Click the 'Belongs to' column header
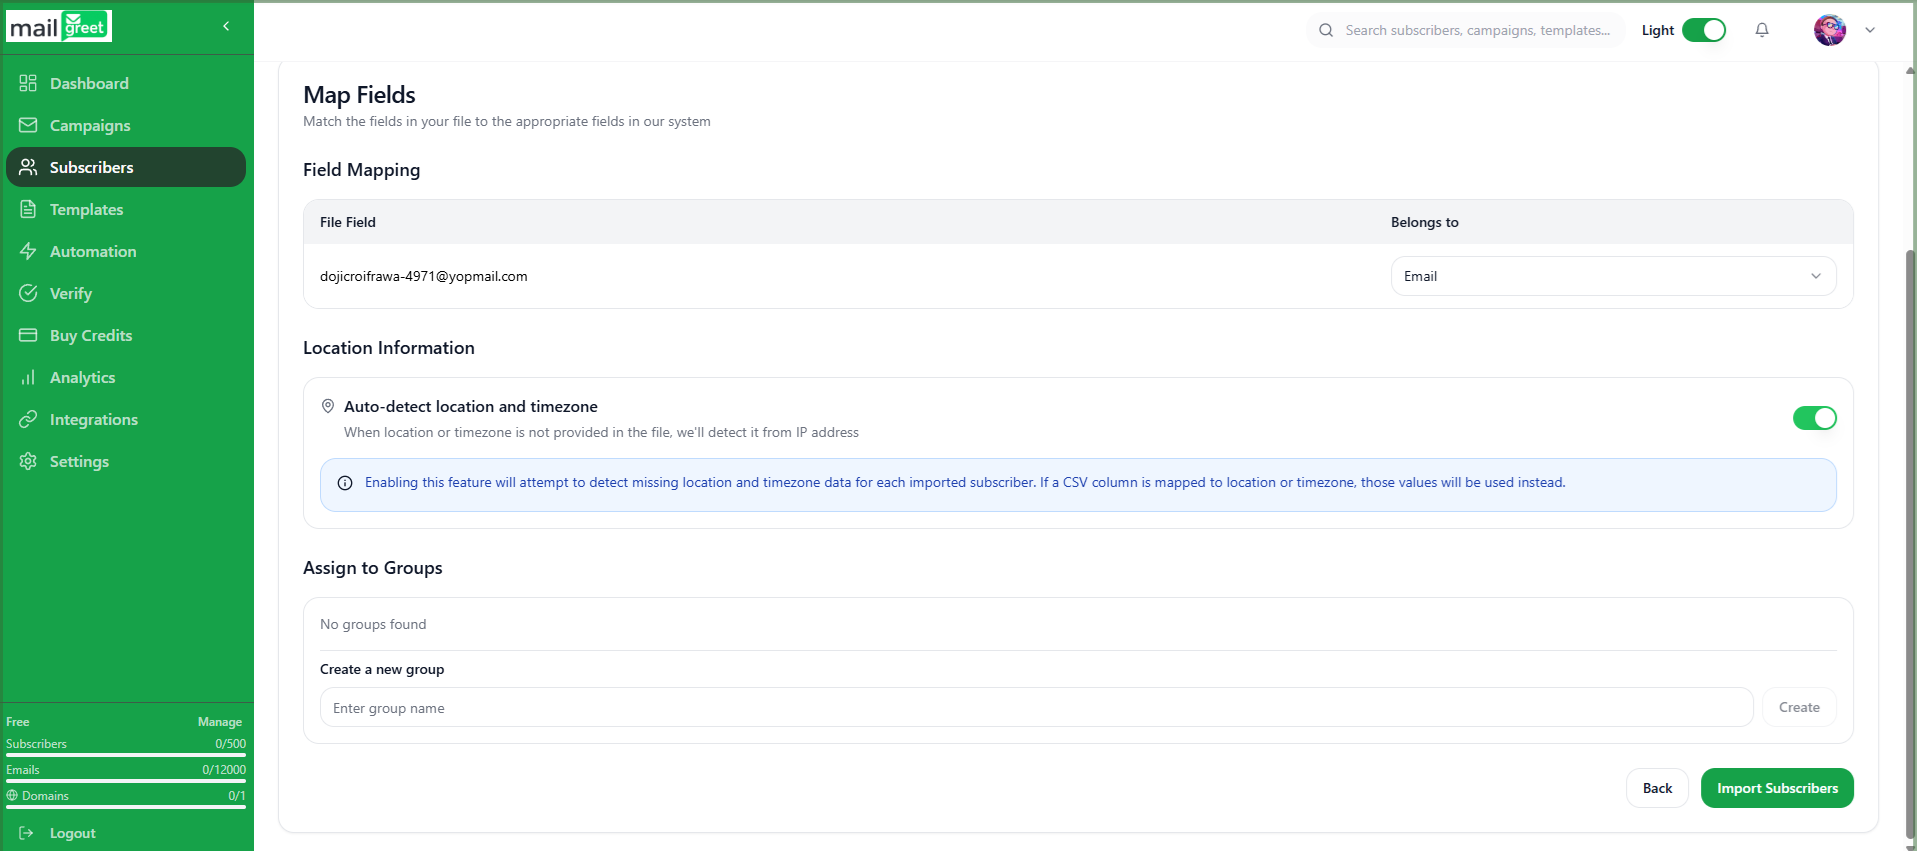 1424,222
